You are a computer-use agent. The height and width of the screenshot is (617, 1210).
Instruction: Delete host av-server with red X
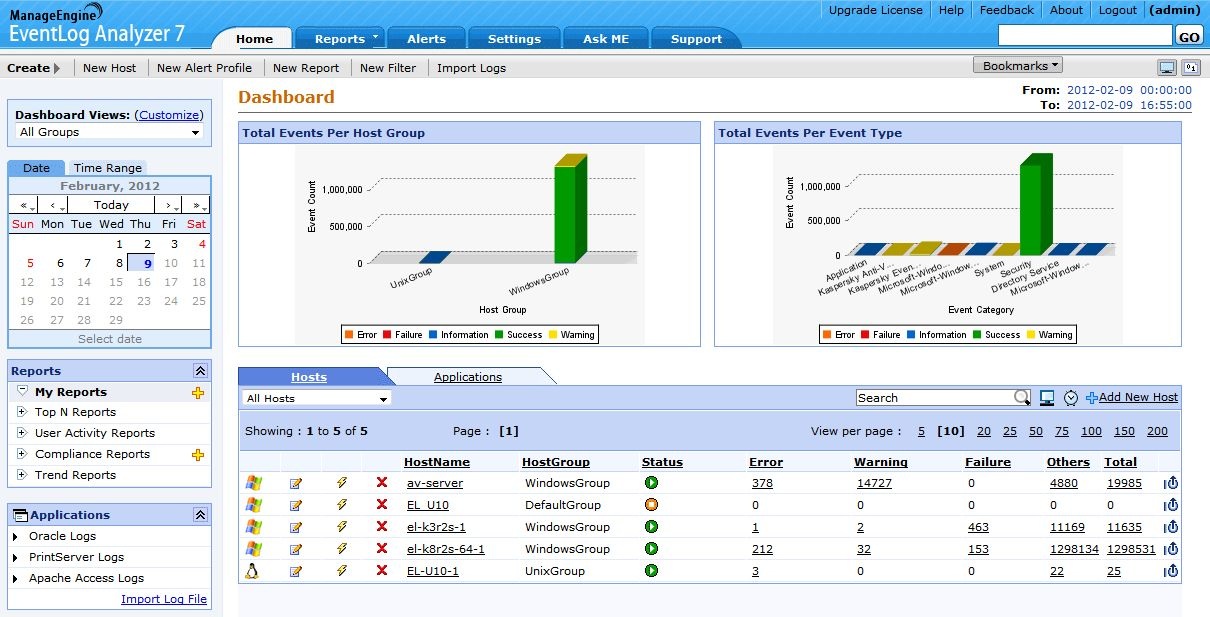tap(381, 483)
